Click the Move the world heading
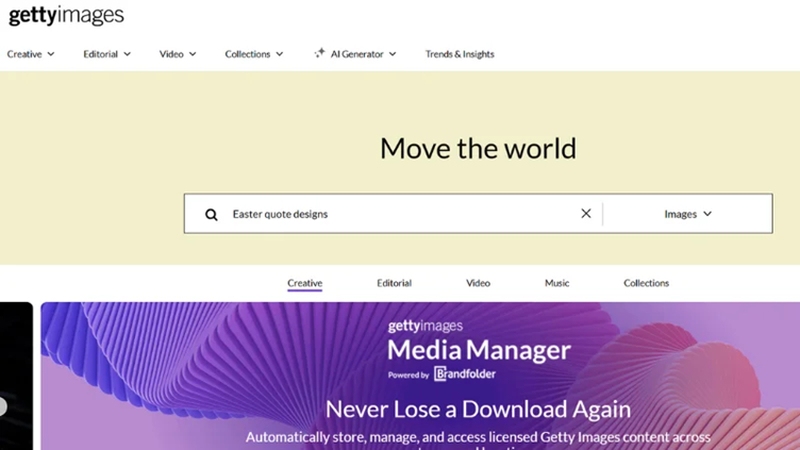 pos(478,148)
